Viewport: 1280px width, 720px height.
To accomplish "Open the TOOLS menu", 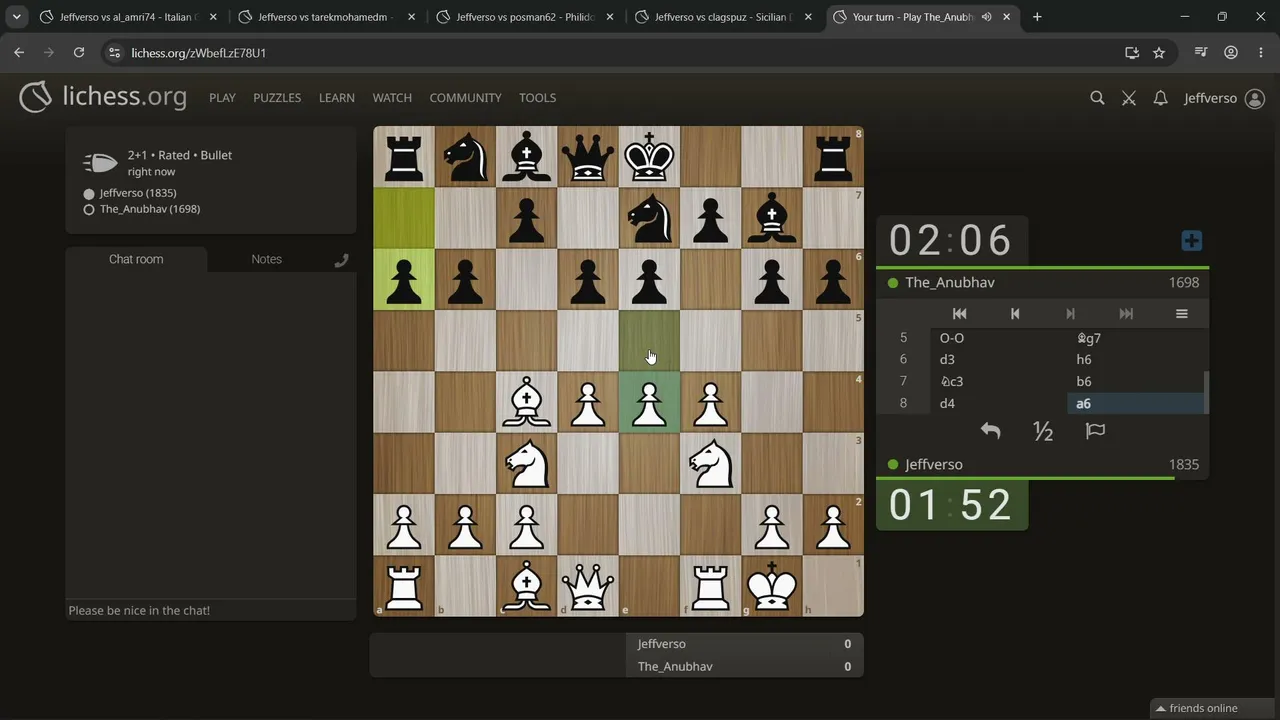I will (x=537, y=98).
